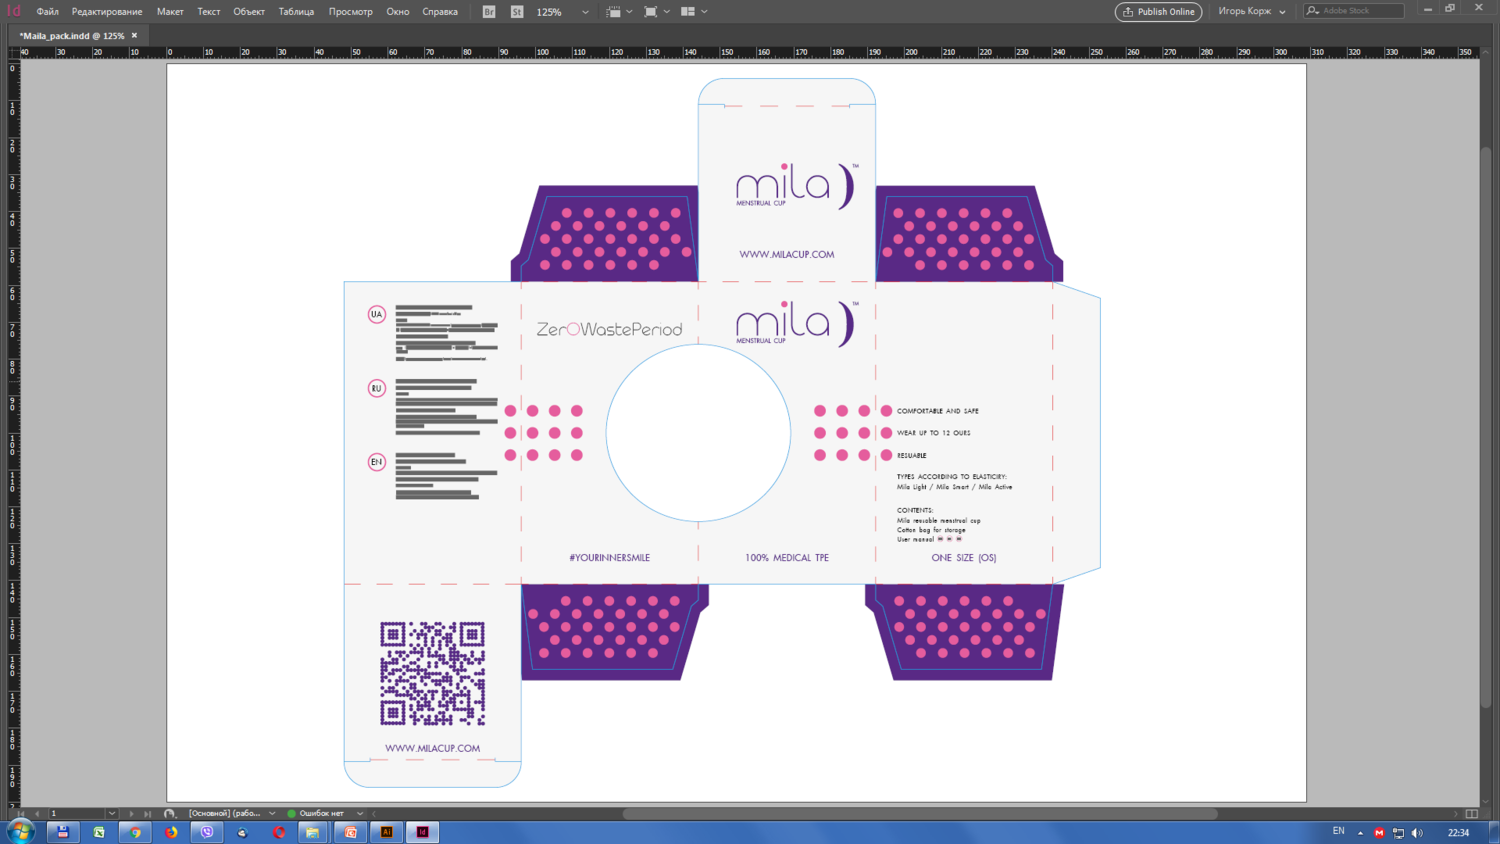Show hidden system tray icons

[1360, 833]
